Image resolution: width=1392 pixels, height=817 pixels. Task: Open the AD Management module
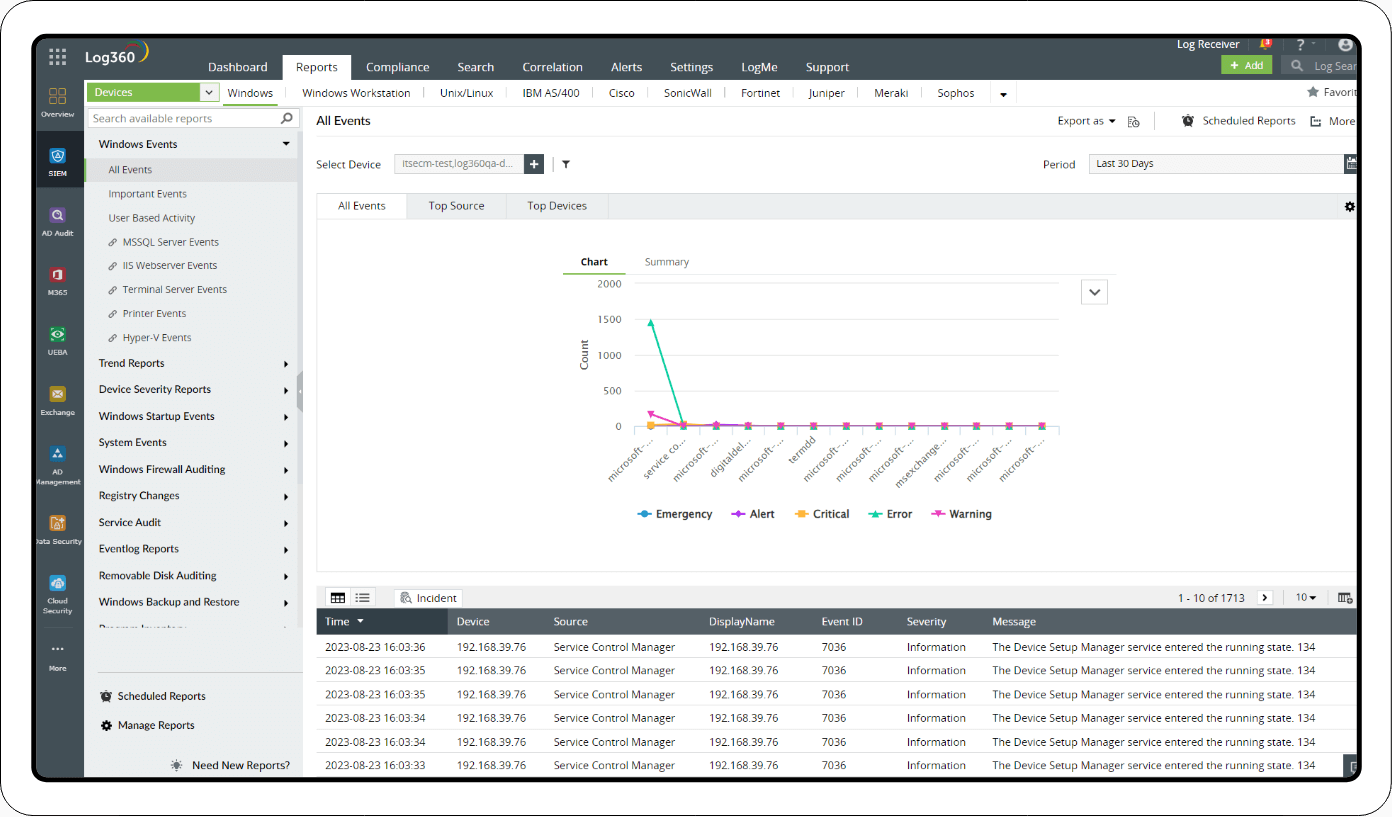[58, 464]
